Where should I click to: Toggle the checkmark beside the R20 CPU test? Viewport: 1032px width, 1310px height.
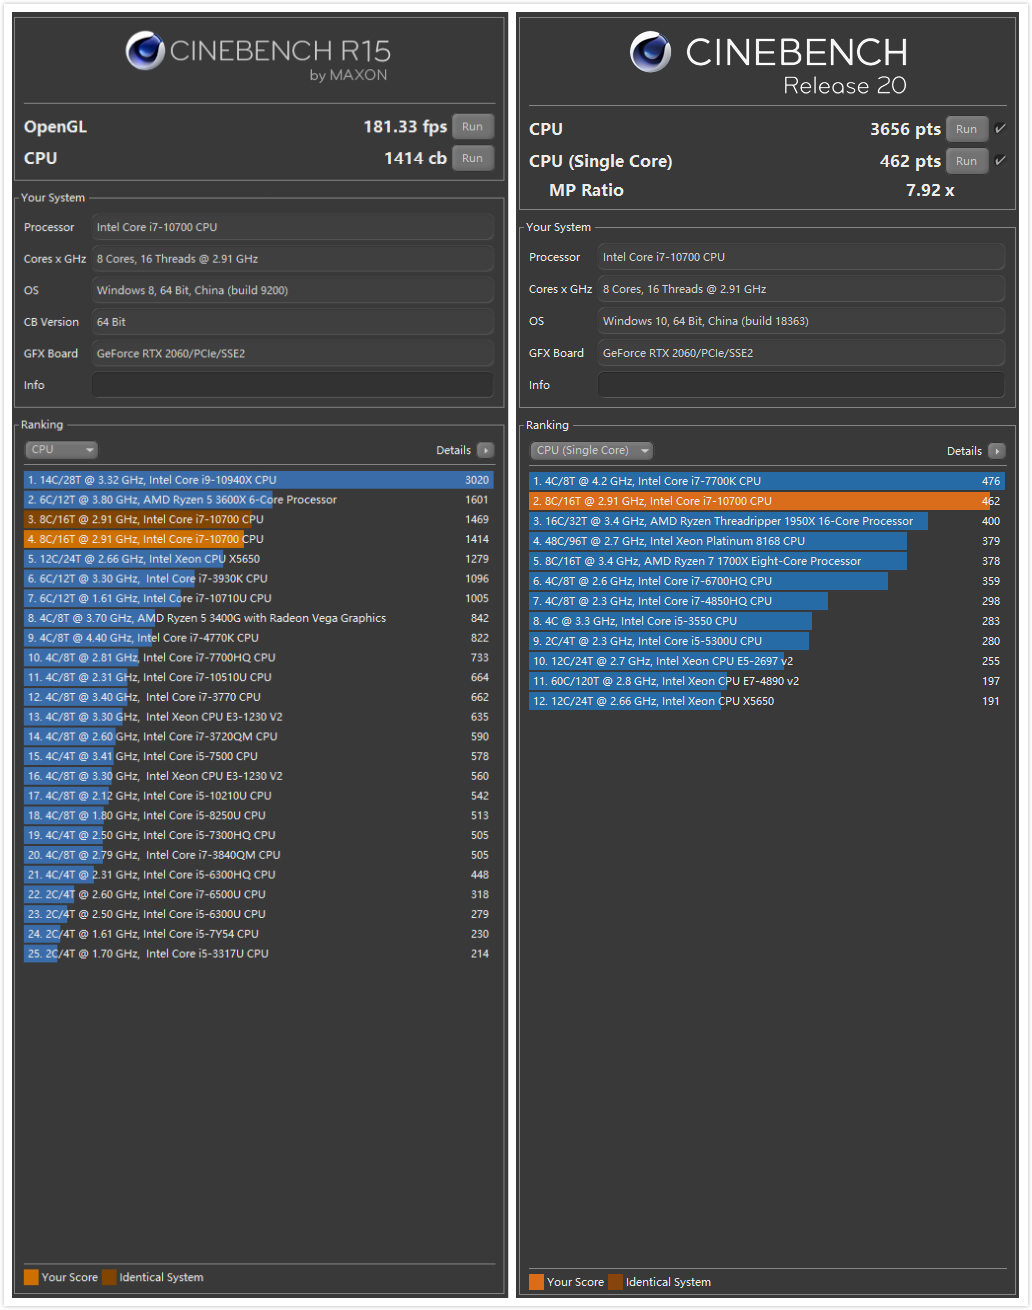coord(1000,129)
